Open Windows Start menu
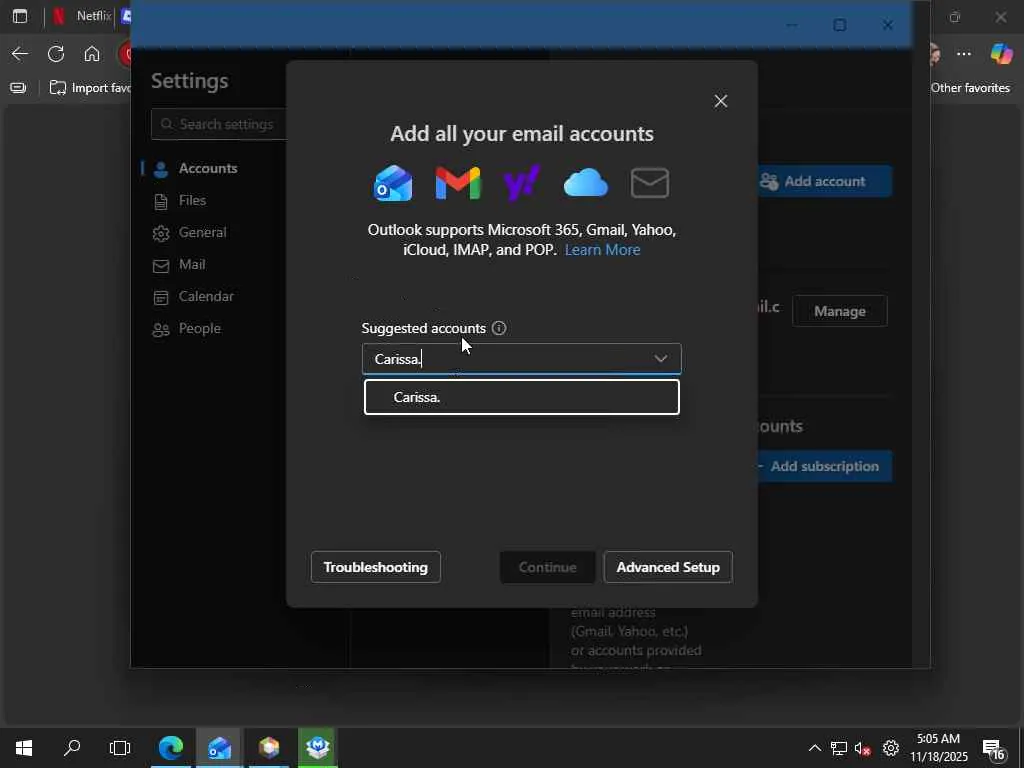This screenshot has height=768, width=1024. [24, 747]
